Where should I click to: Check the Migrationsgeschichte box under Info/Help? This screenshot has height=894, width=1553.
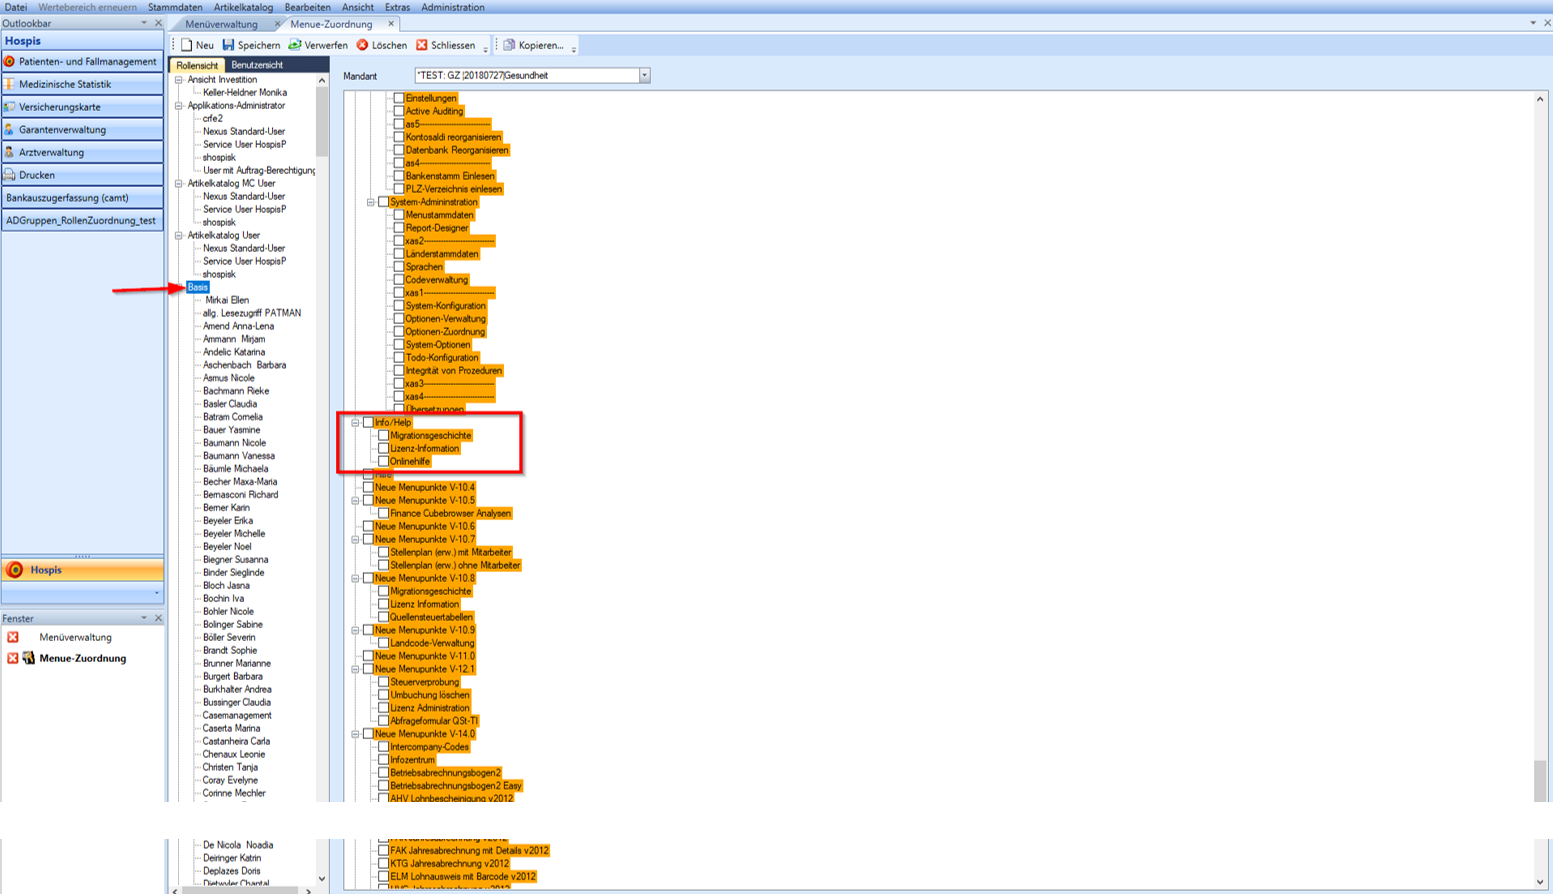click(383, 436)
